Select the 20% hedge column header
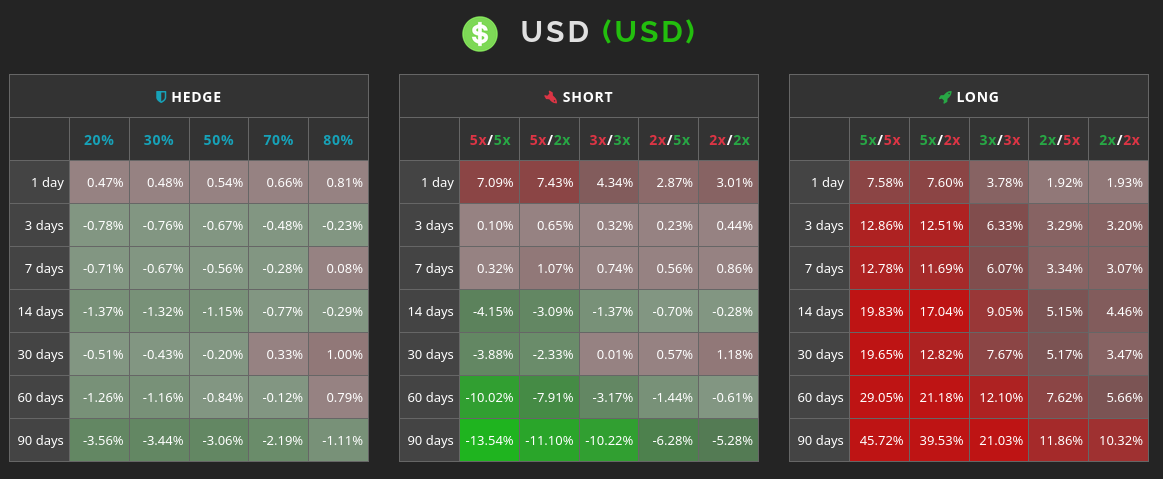Viewport: 1163px width, 479px height. coord(99,139)
